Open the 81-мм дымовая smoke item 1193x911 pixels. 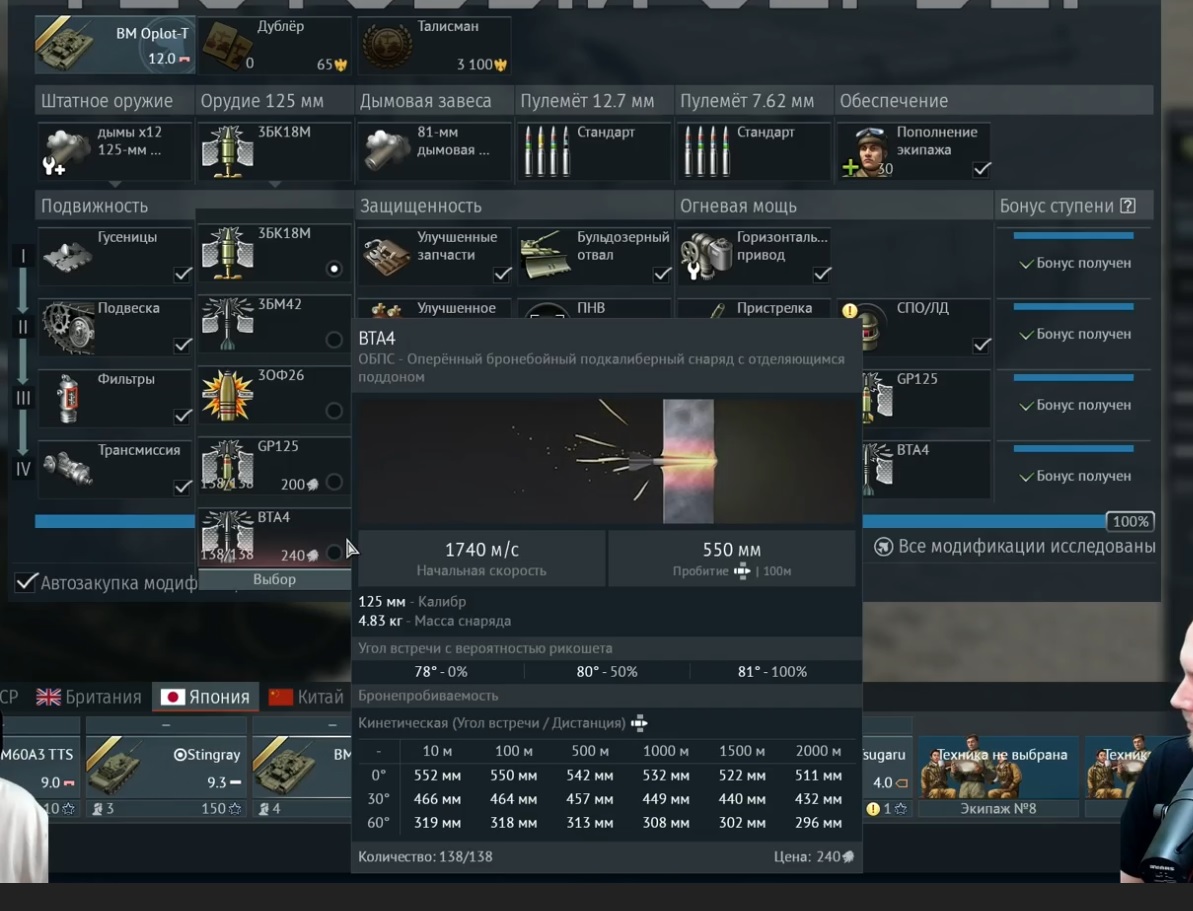point(434,151)
